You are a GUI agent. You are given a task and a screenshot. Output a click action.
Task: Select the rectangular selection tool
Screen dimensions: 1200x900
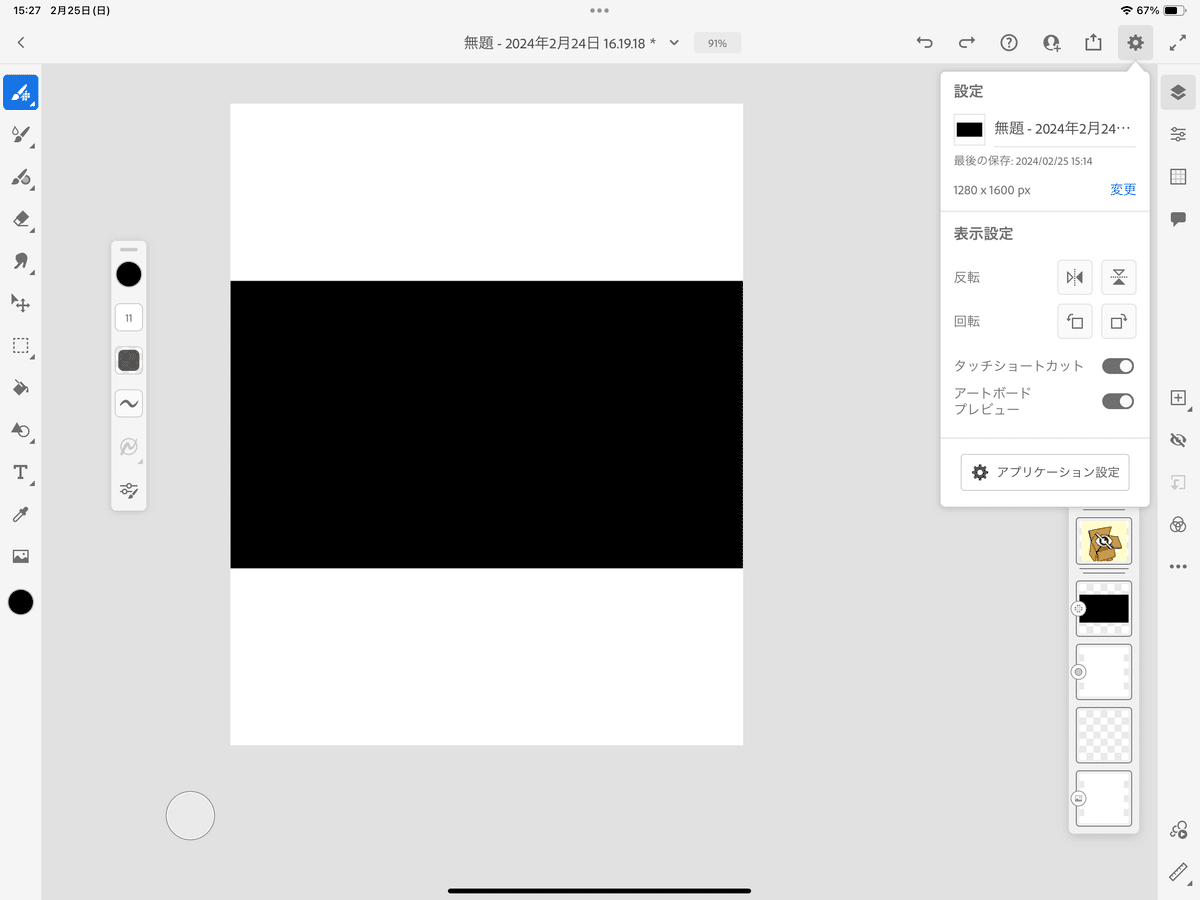click(20, 346)
